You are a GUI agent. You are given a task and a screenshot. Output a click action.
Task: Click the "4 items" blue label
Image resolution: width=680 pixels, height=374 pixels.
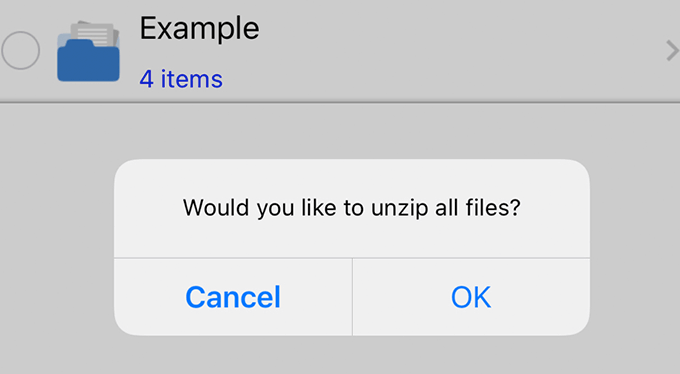click(x=181, y=79)
